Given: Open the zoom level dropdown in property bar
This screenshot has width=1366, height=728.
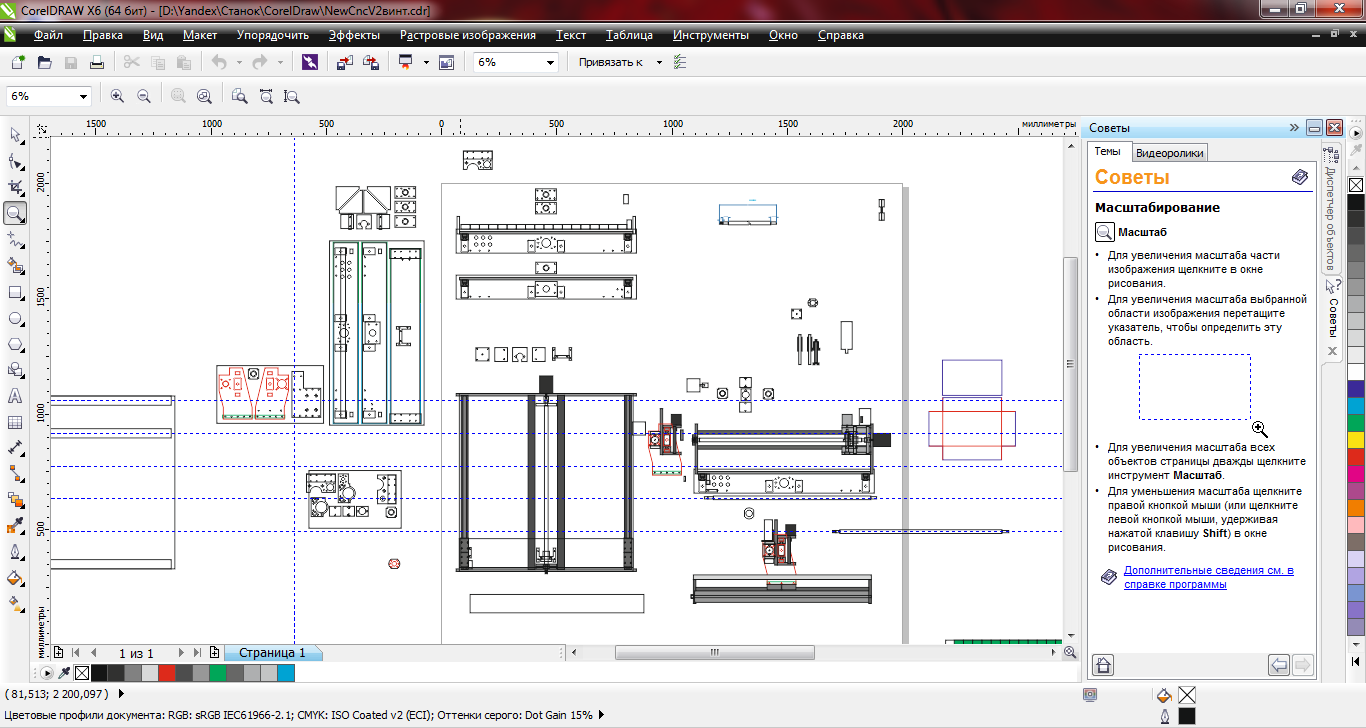Looking at the screenshot, I should (83, 96).
